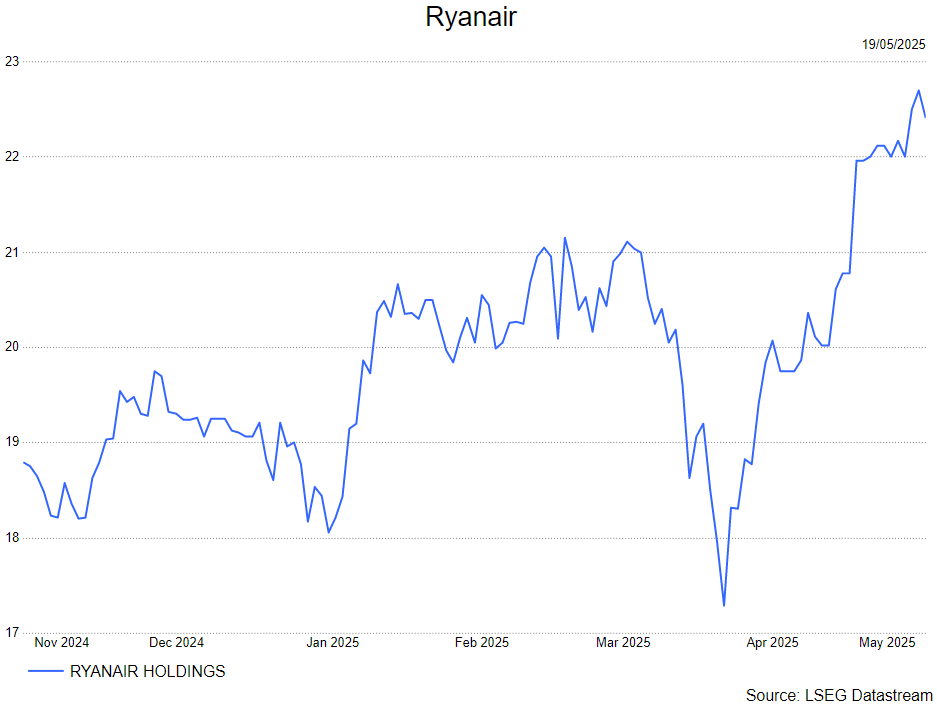
Task: Click the y-axis label 19
Action: tap(13, 442)
